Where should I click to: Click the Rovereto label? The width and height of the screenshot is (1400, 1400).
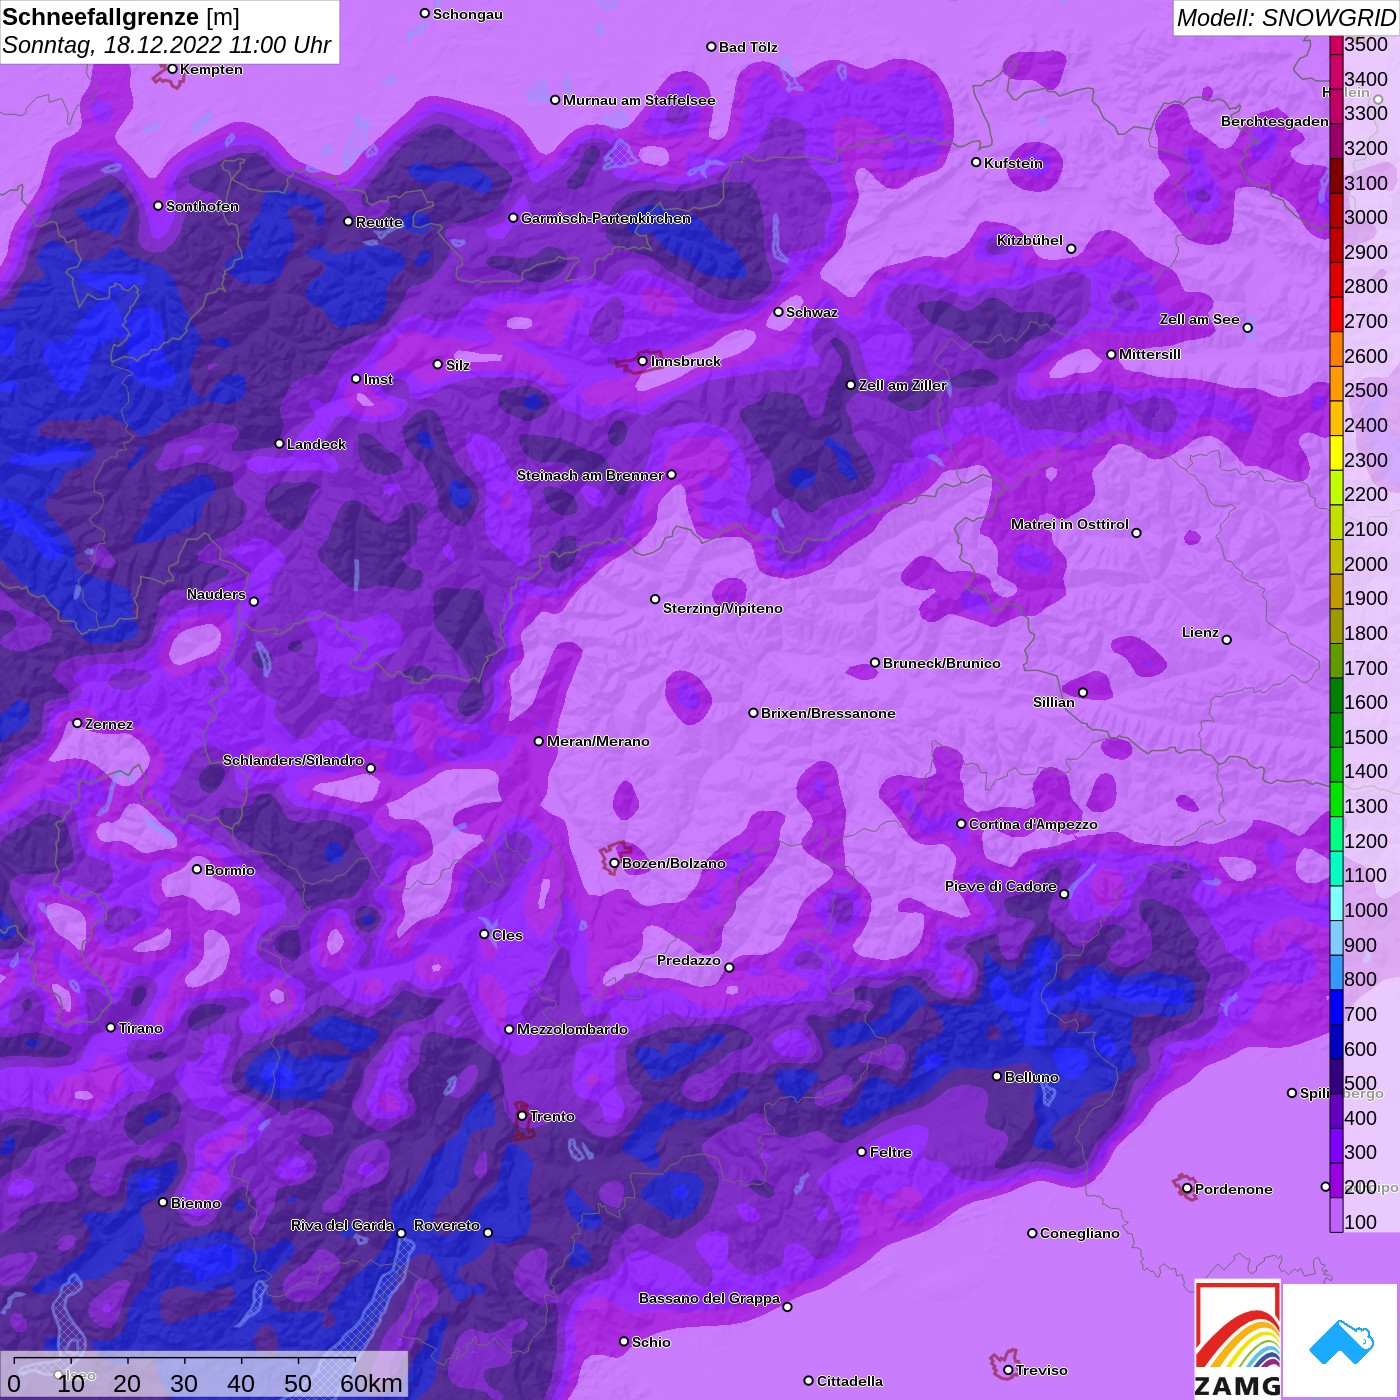click(x=447, y=1225)
